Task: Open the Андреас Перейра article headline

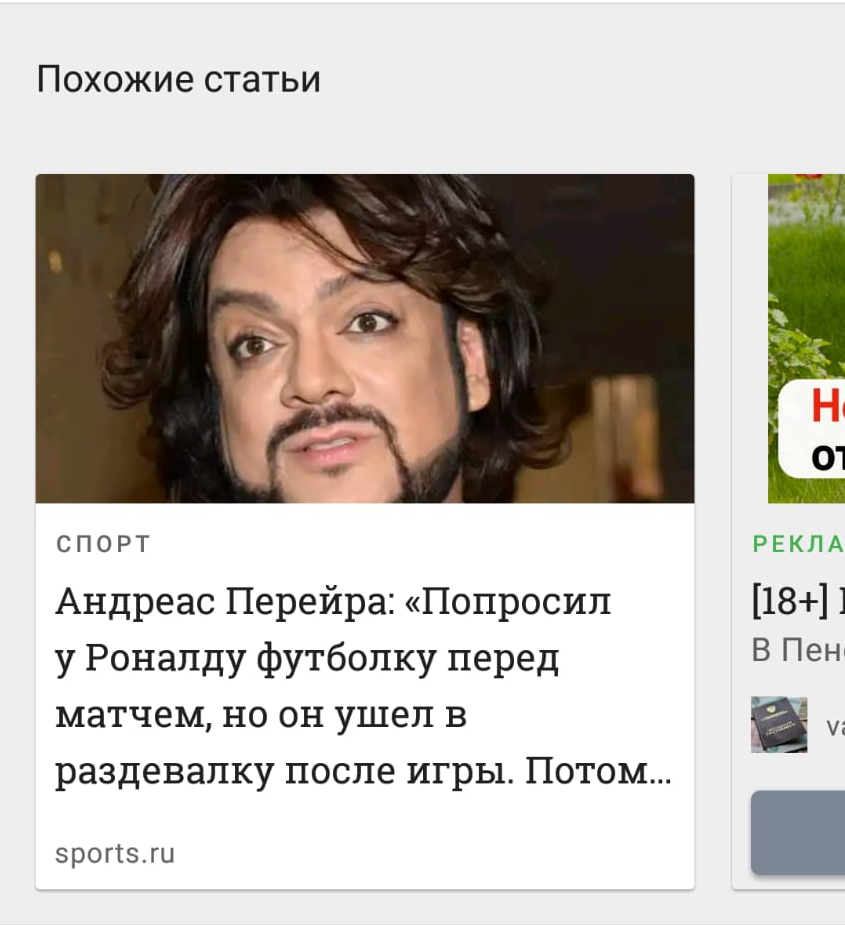Action: tap(363, 686)
